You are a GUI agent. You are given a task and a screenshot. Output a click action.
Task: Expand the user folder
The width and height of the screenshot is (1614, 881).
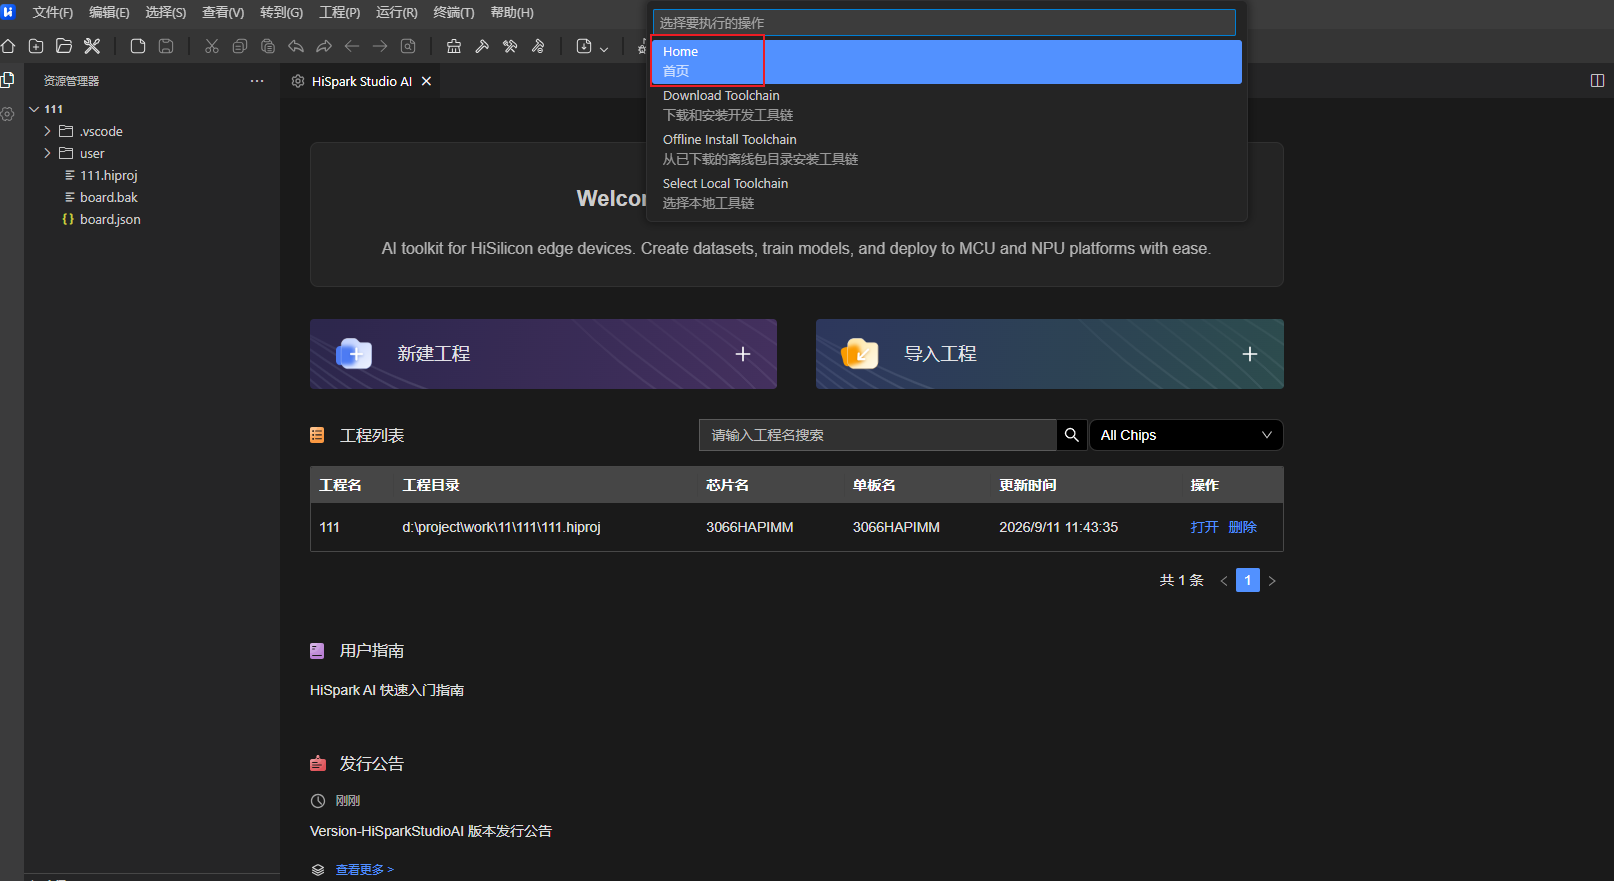point(47,153)
